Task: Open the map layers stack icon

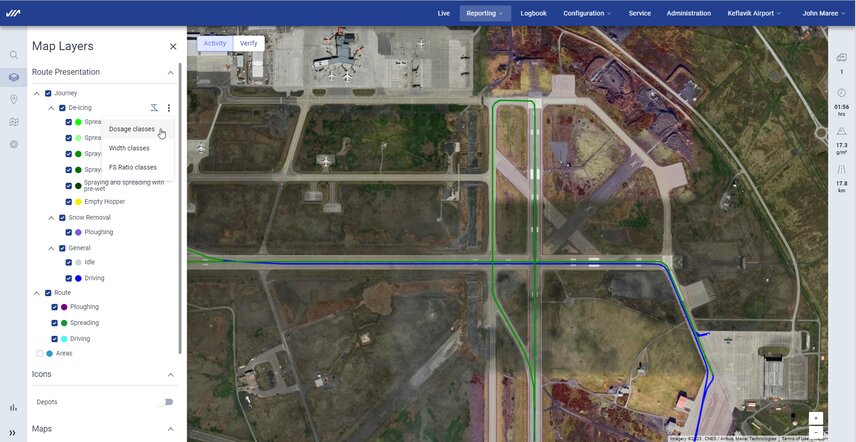Action: pyautogui.click(x=14, y=77)
